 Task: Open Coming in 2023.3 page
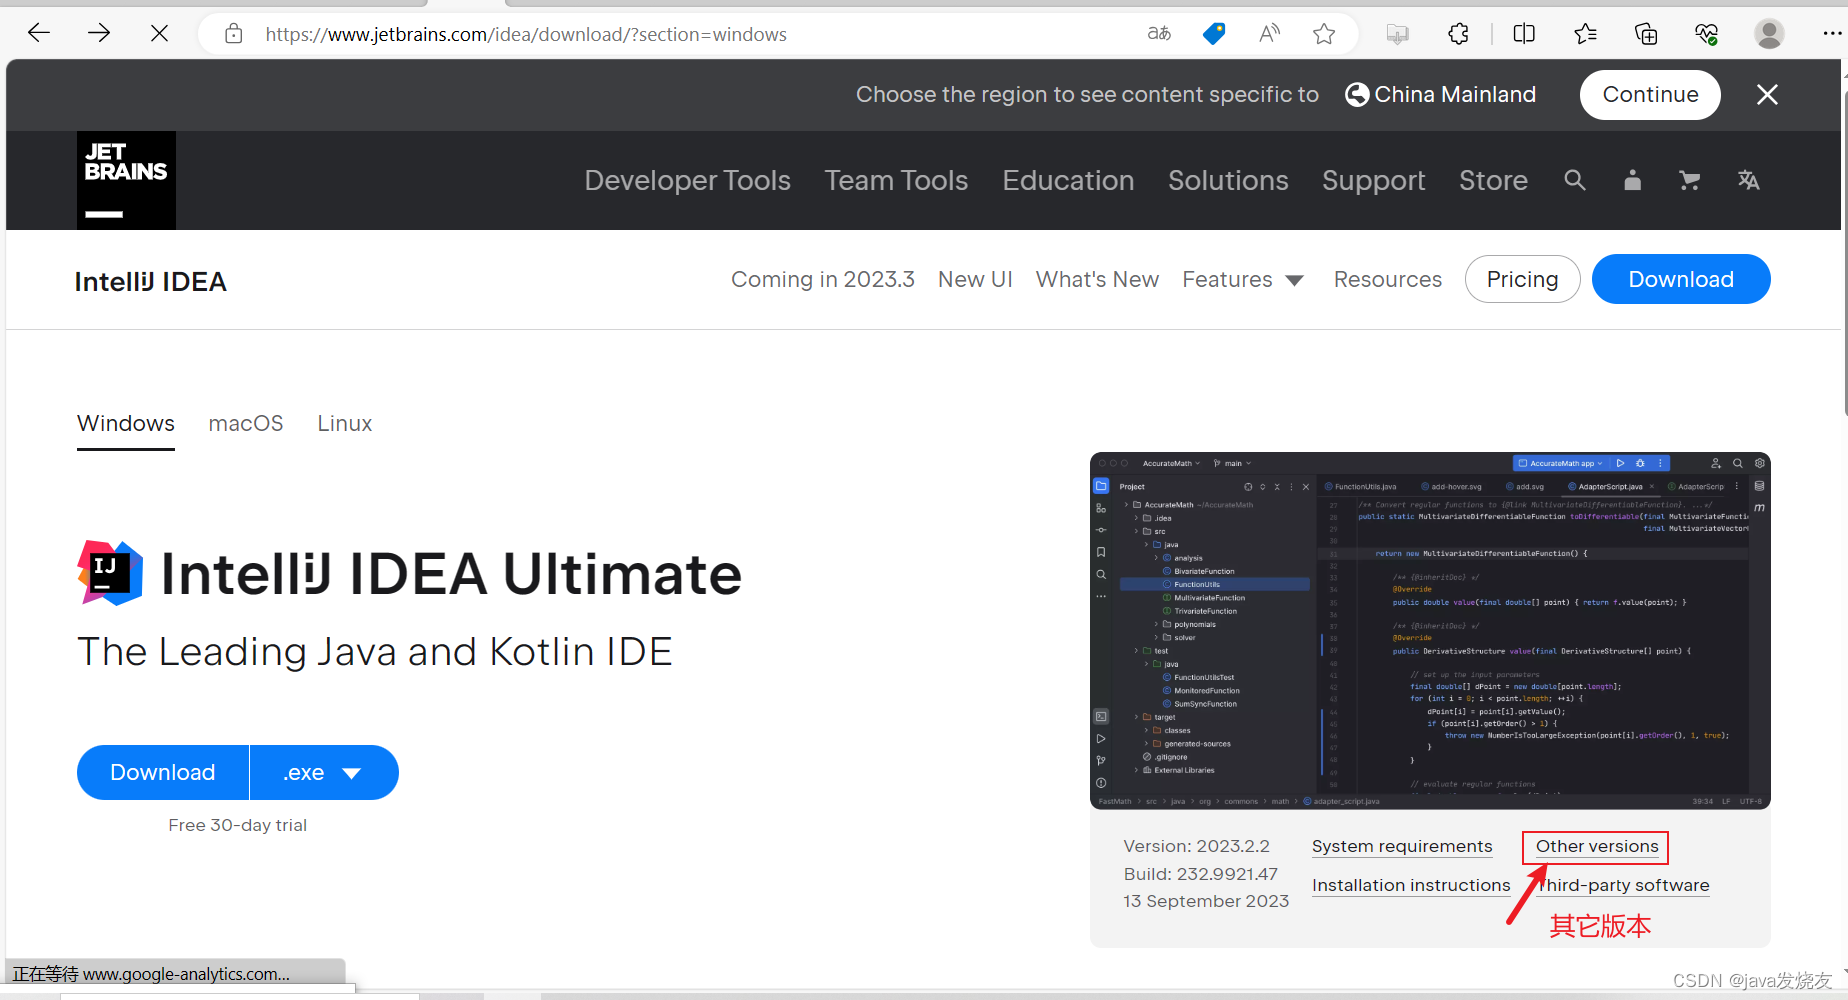(822, 279)
